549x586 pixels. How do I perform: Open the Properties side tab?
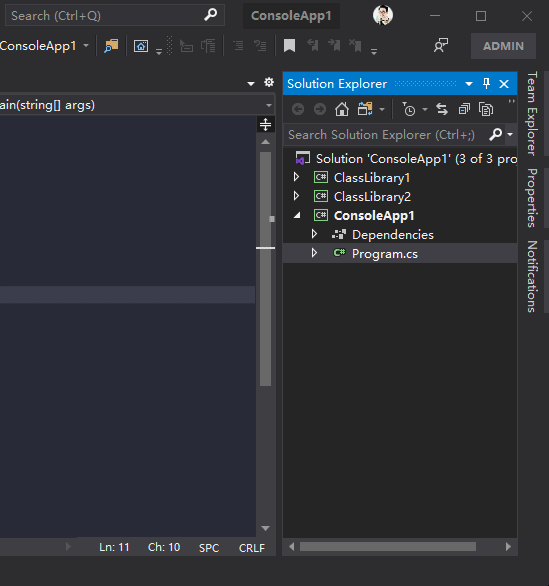pos(532,198)
